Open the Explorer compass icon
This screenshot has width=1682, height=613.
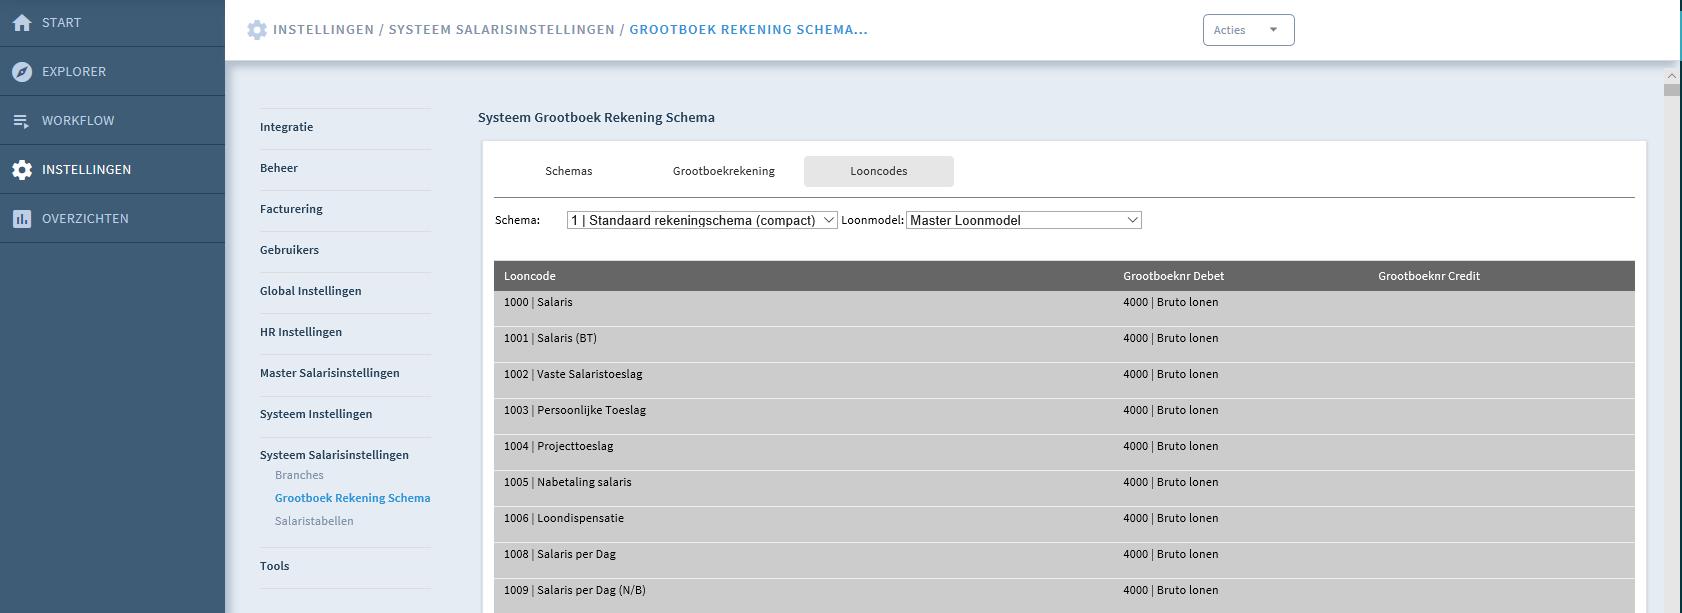click(22, 72)
